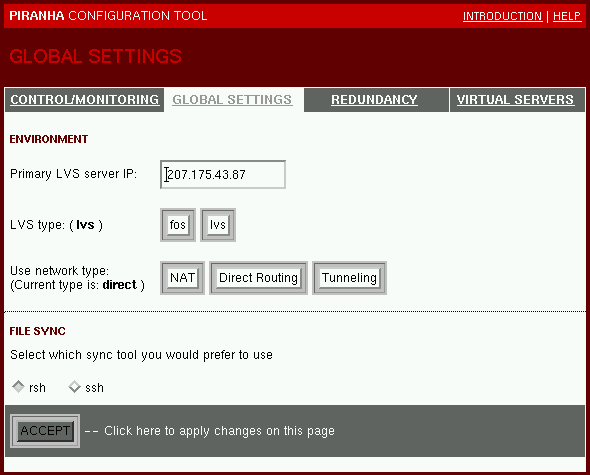
Task: Open the Redundancy tab
Action: [374, 100]
